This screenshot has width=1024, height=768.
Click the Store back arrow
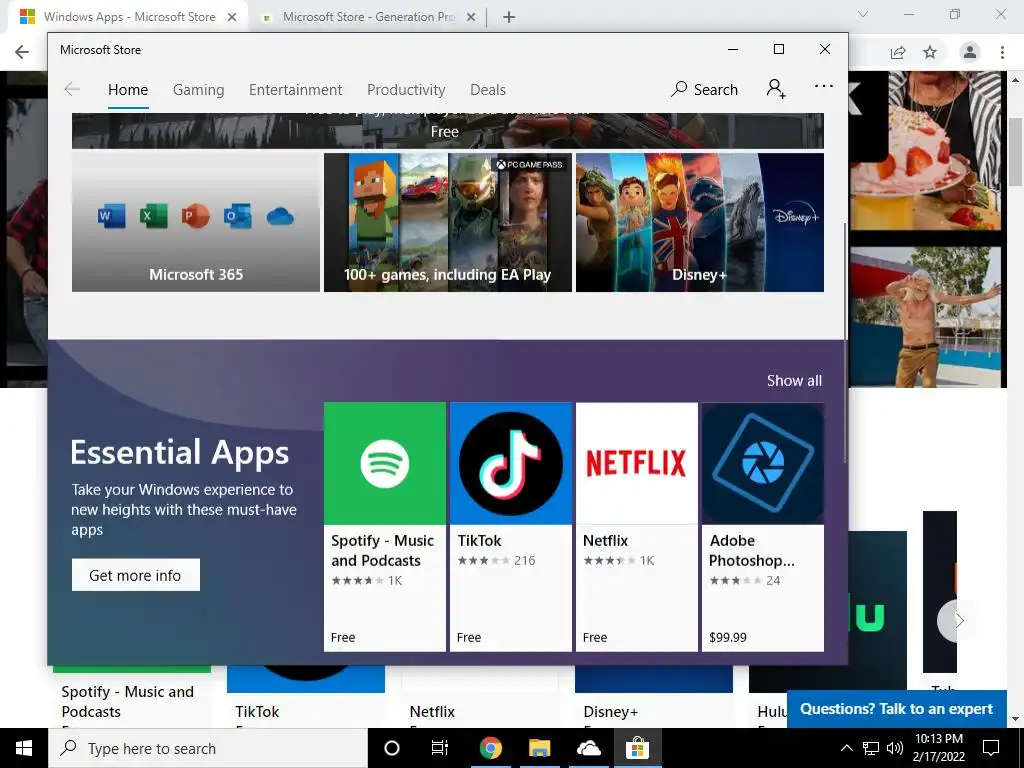coord(72,89)
